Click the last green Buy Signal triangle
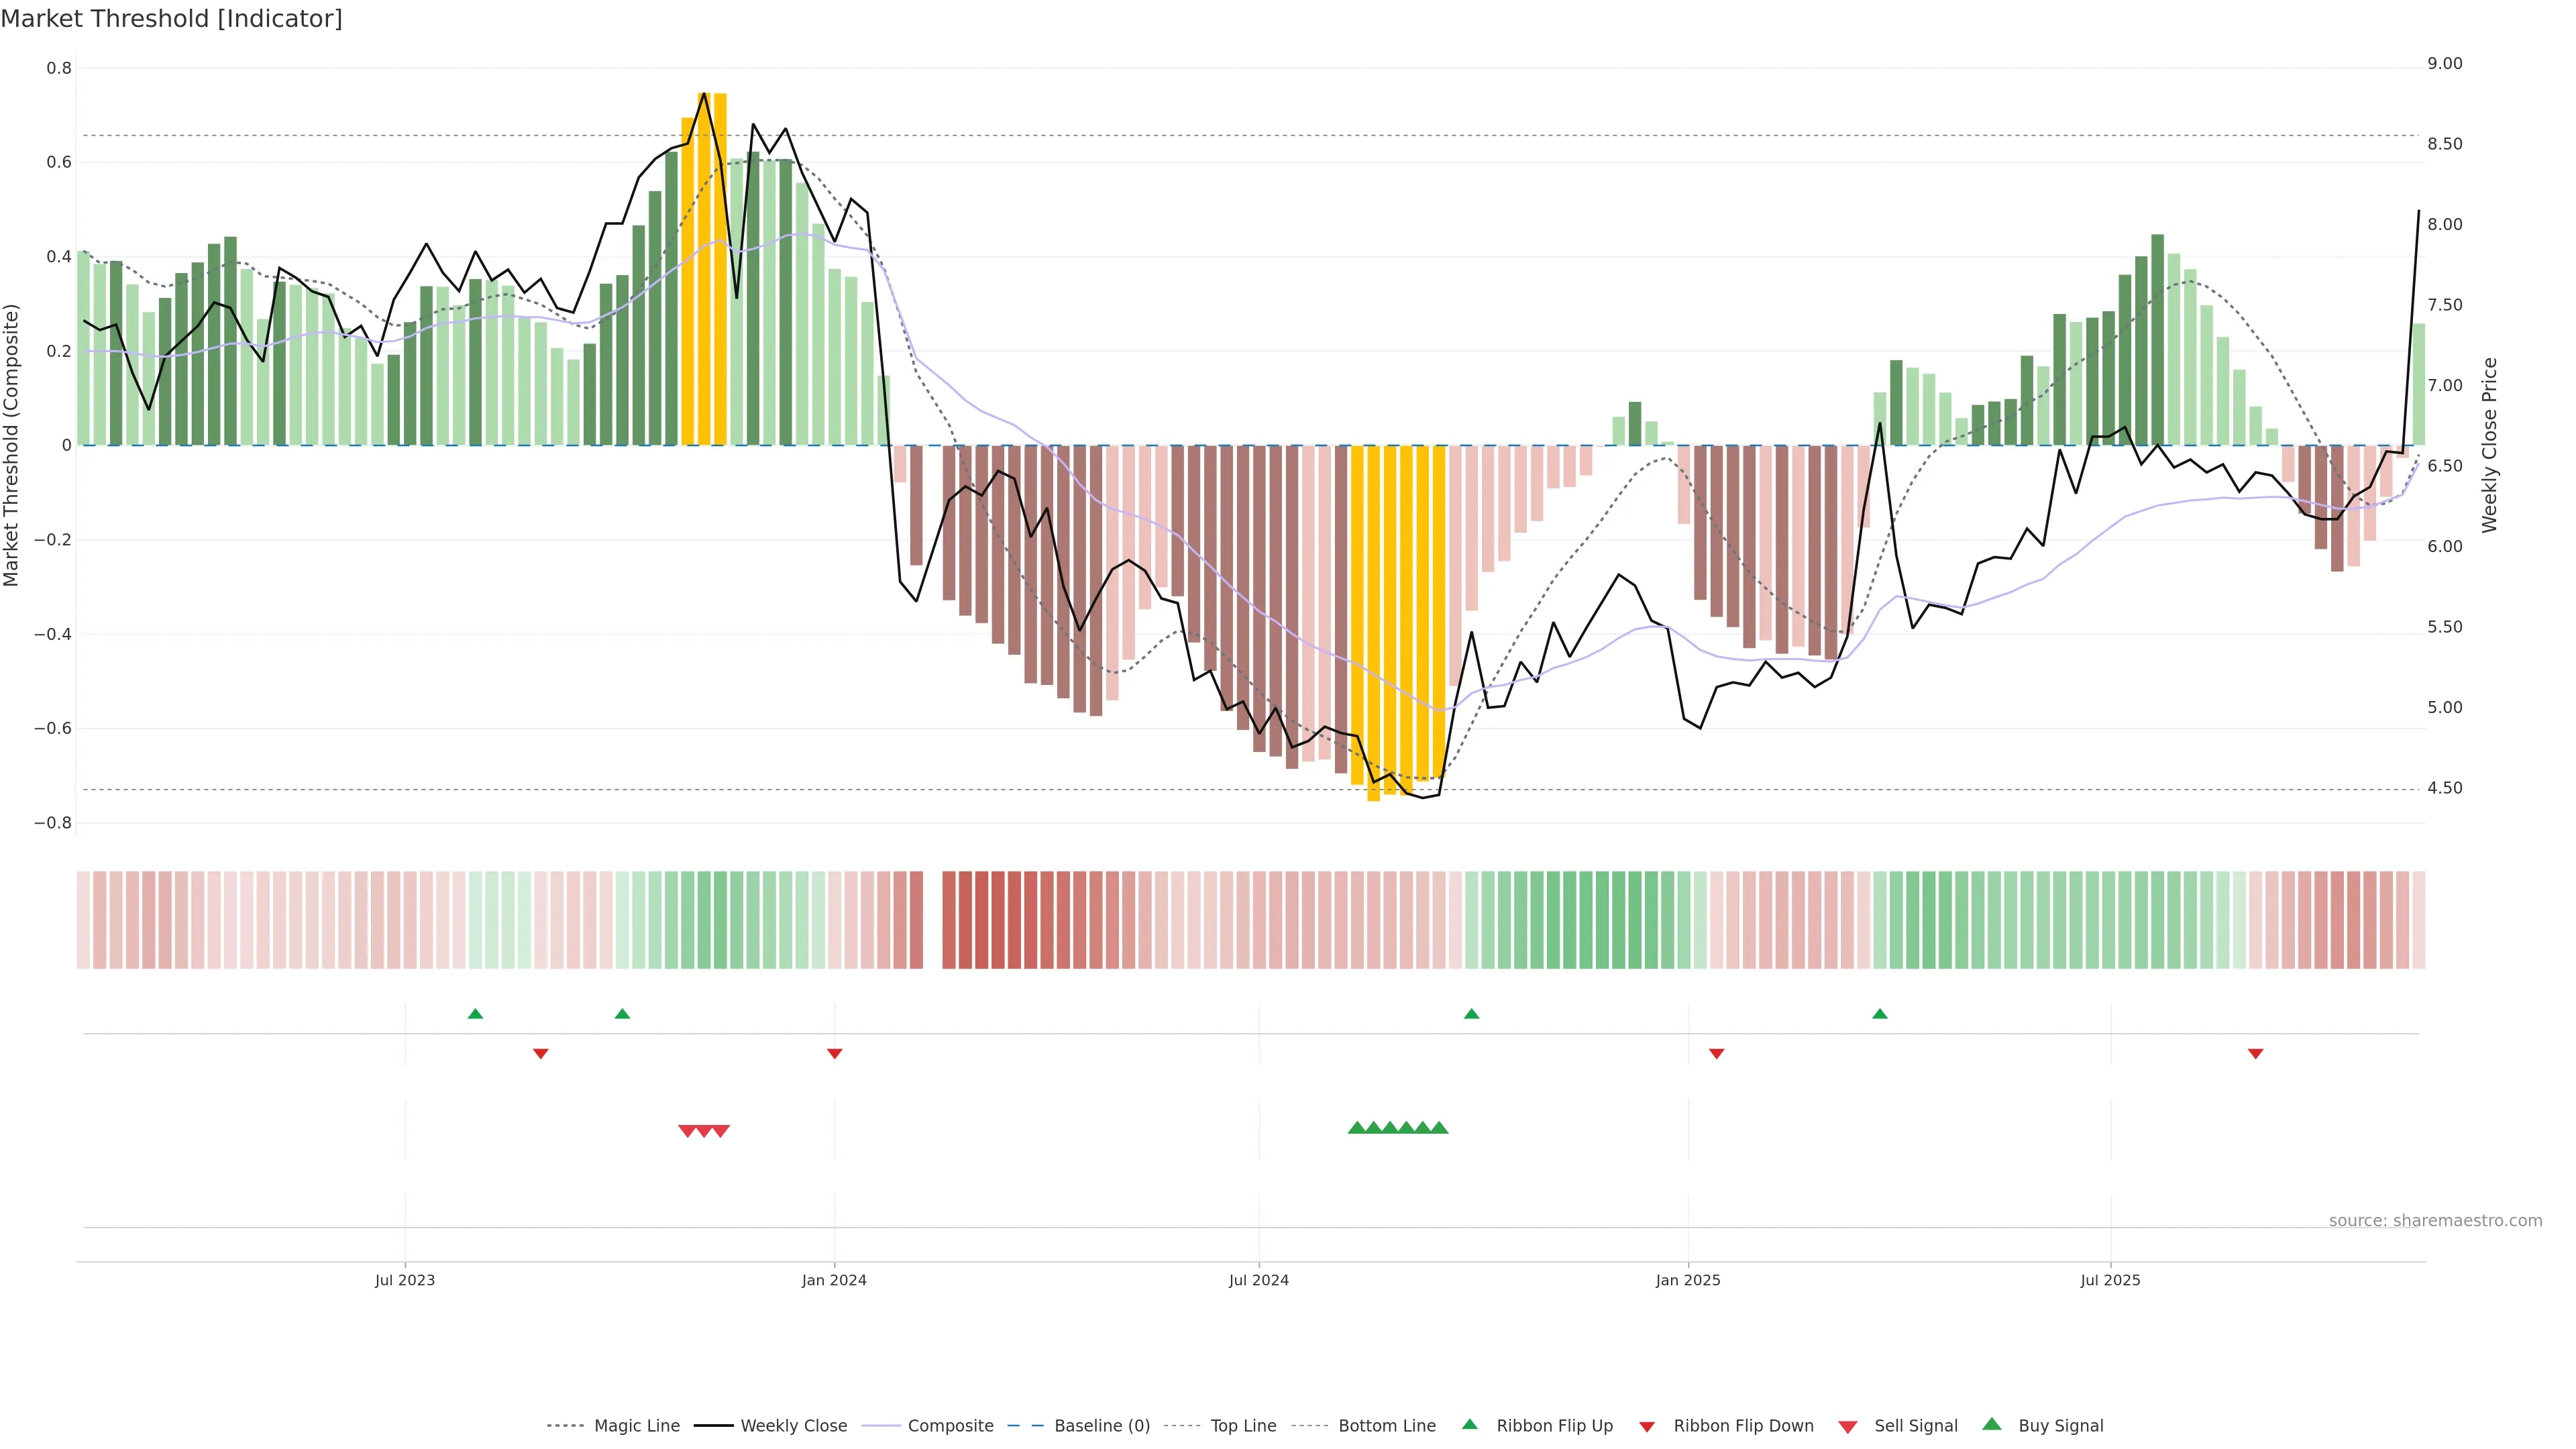The height and width of the screenshot is (1449, 2576). tap(1439, 1128)
